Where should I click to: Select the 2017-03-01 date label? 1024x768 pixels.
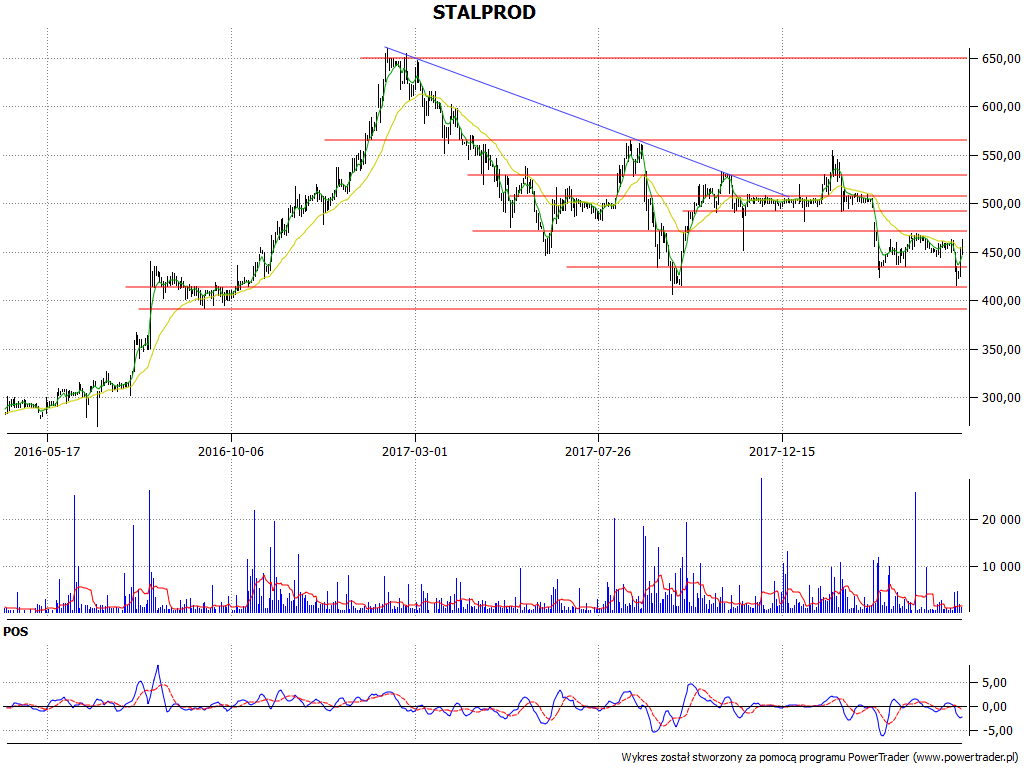click(415, 451)
